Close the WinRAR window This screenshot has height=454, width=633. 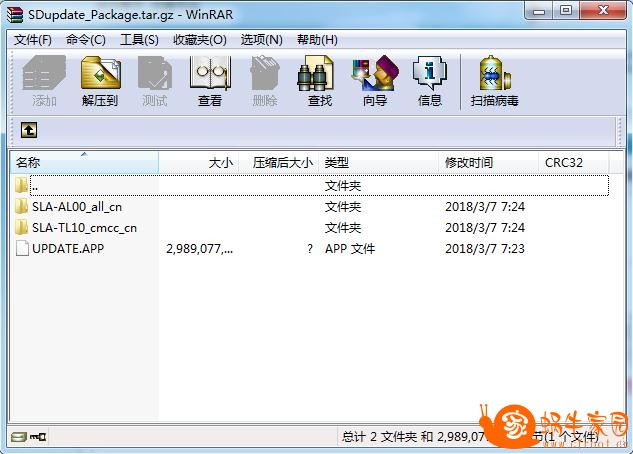point(603,11)
